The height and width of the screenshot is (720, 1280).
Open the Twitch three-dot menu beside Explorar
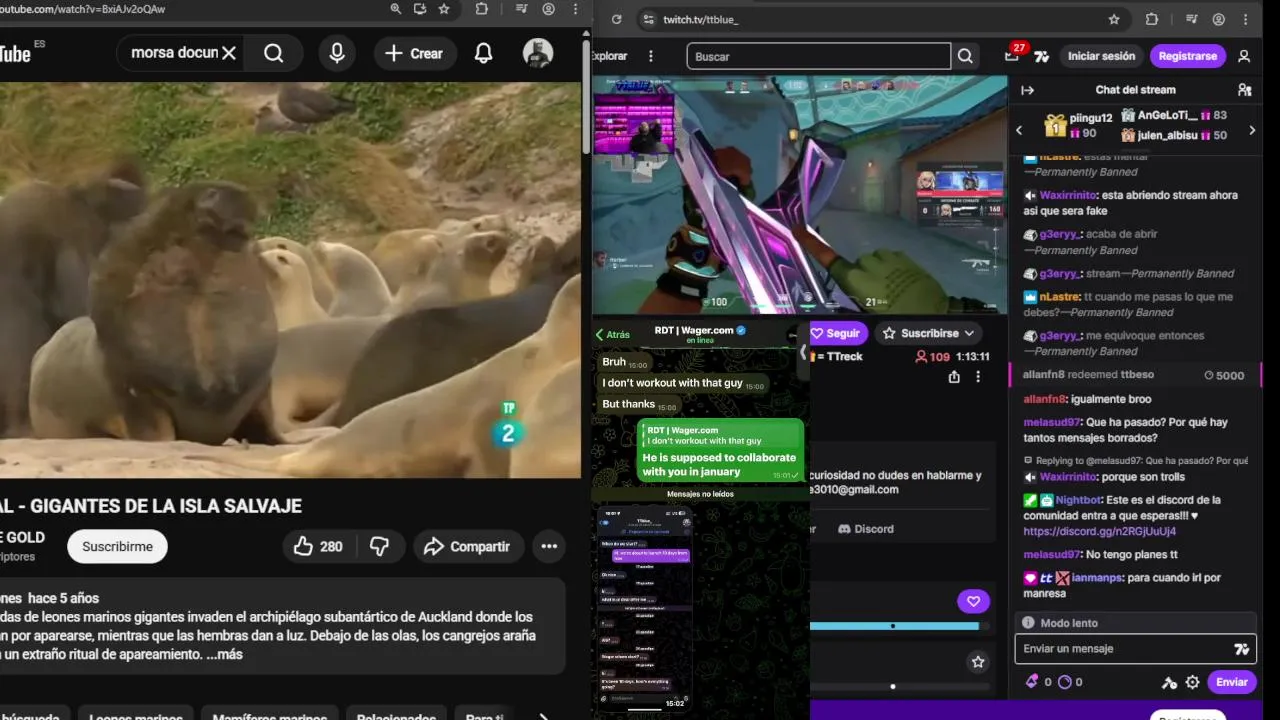651,56
